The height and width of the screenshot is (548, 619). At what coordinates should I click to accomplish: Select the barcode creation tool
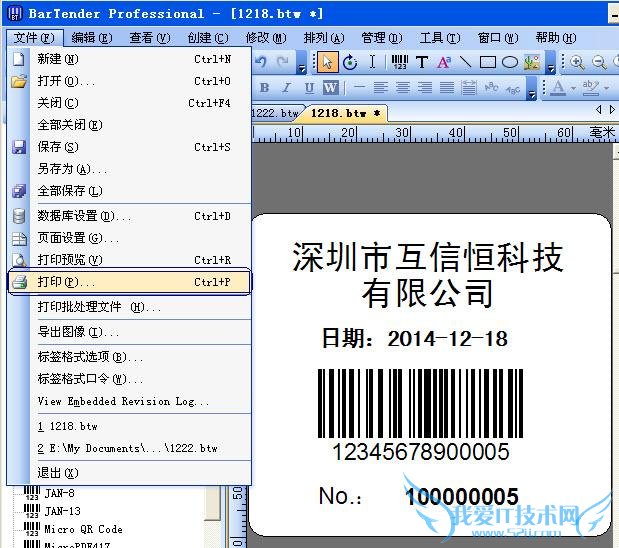(x=400, y=62)
